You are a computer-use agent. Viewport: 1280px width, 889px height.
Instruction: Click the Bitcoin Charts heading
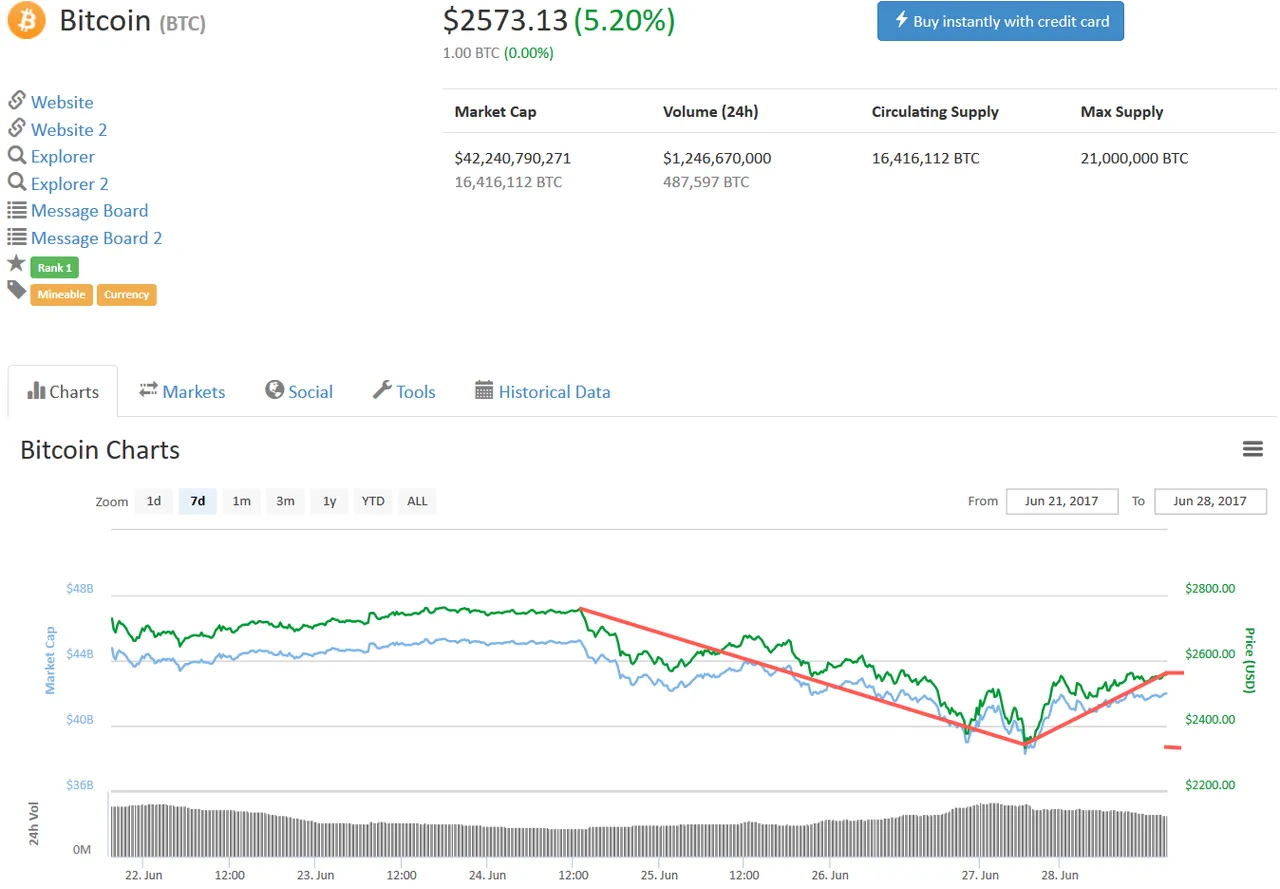coord(100,450)
